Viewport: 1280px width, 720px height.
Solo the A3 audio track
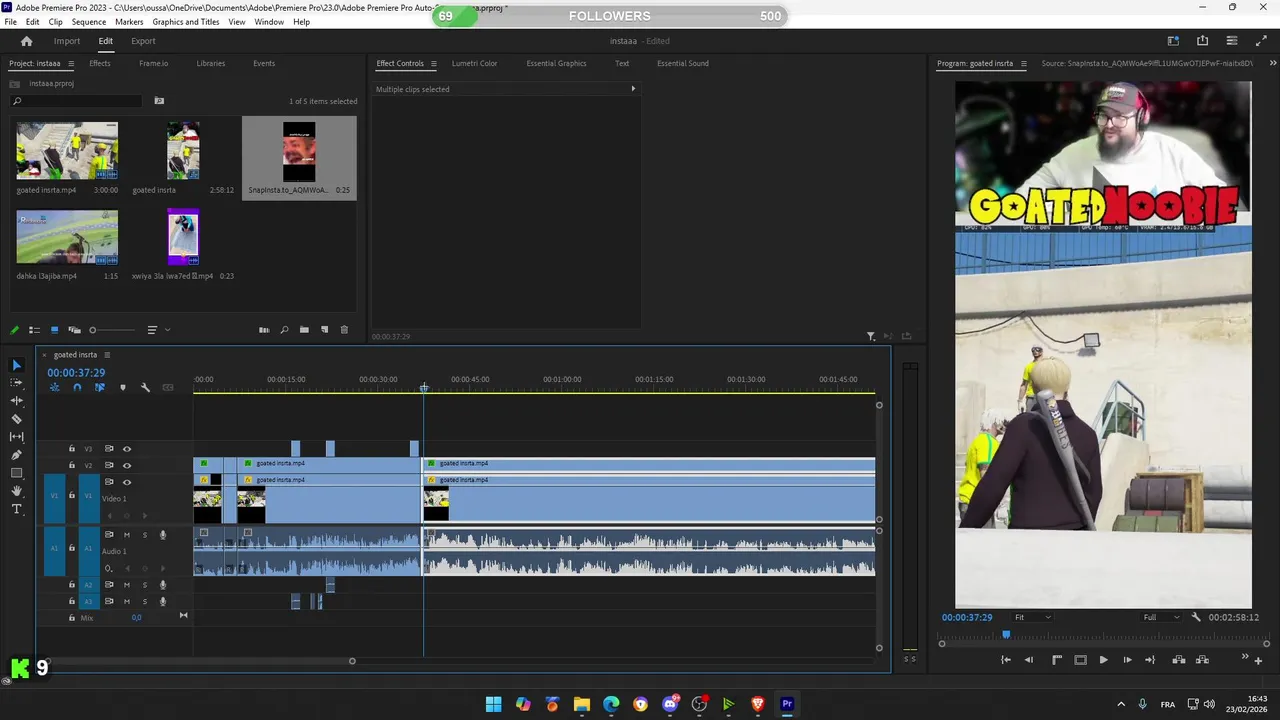point(144,601)
